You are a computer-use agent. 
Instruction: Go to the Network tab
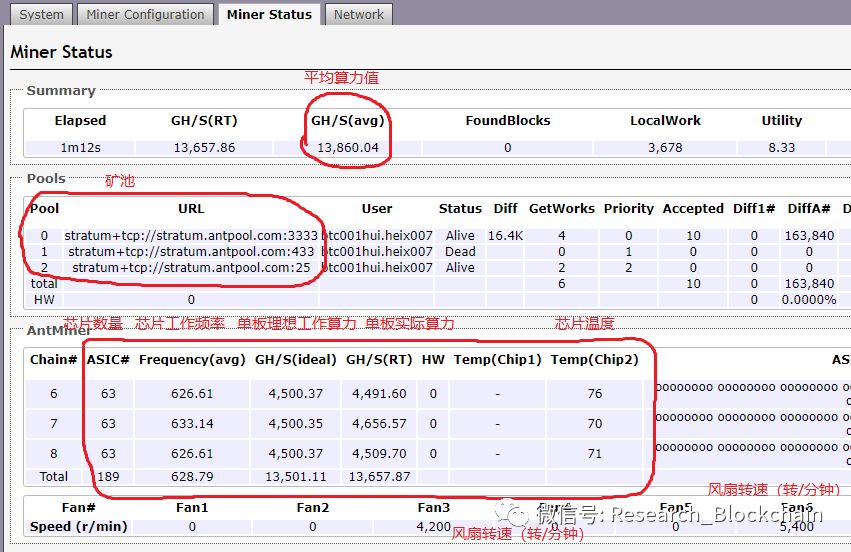point(358,15)
